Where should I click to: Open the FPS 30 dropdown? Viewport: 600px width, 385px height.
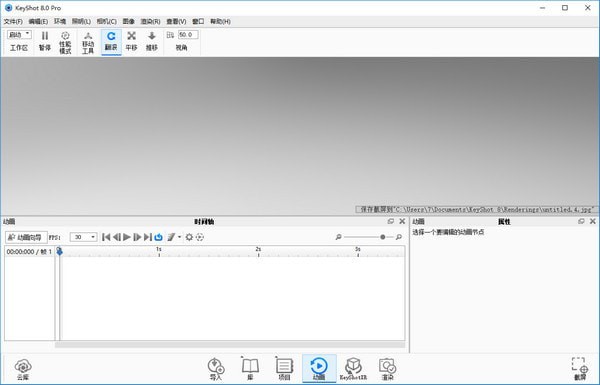pyautogui.click(x=83, y=237)
